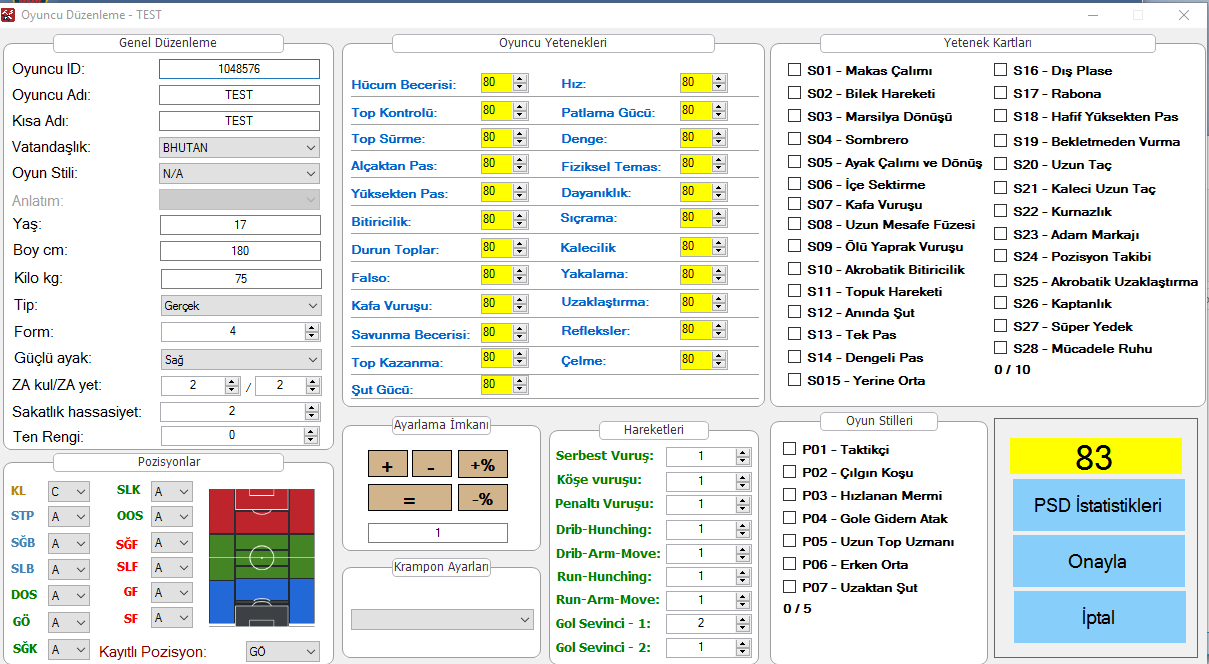
Task: Open the STP position rating dropdown
Action: tap(69, 517)
